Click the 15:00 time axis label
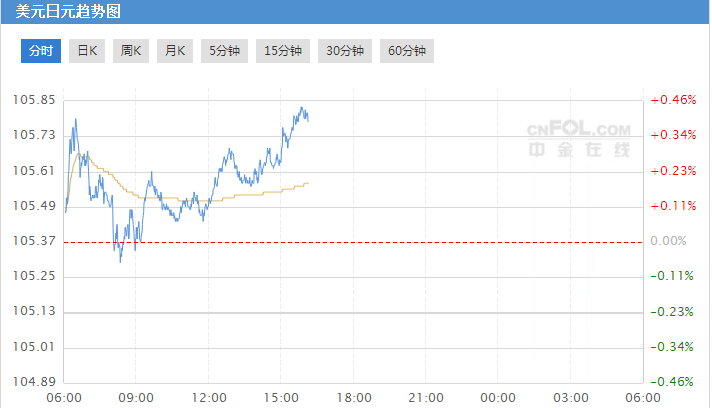712x408 pixels. [281, 398]
